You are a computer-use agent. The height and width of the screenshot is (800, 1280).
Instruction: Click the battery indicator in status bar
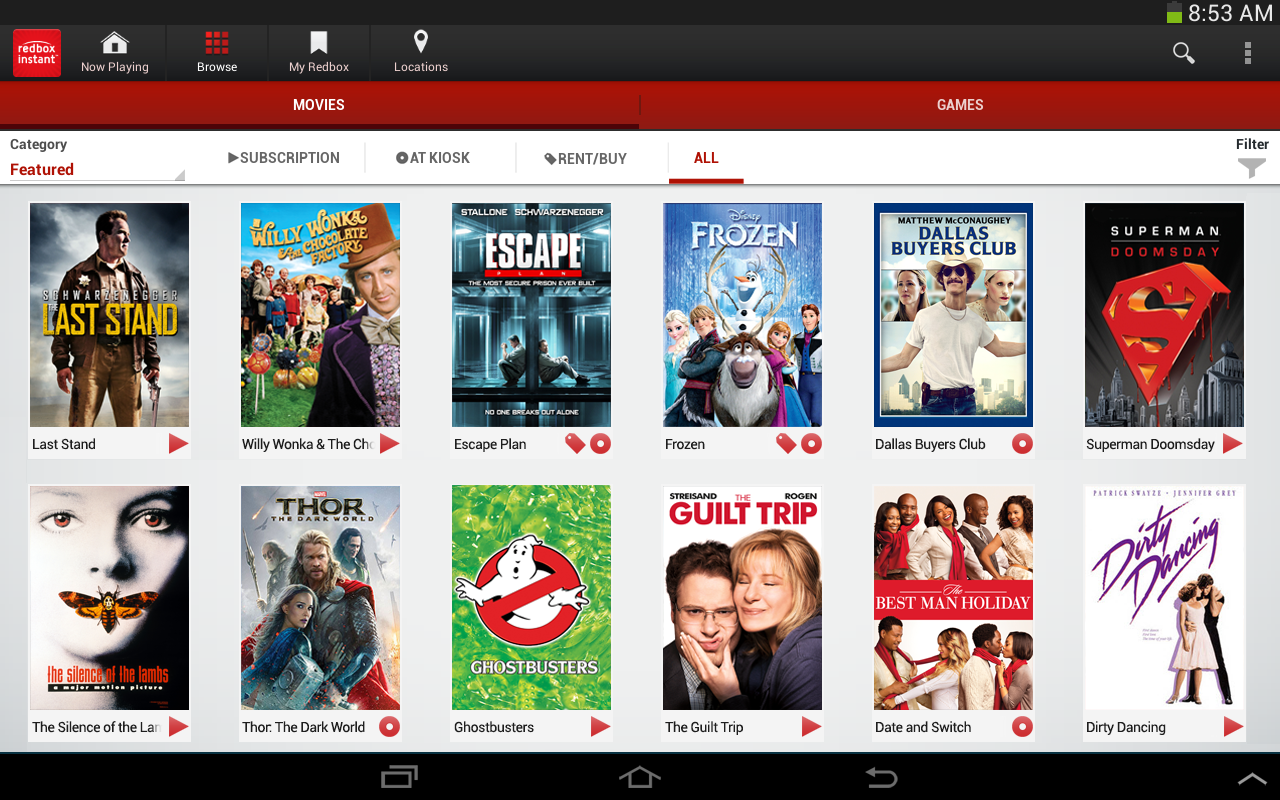(1172, 13)
